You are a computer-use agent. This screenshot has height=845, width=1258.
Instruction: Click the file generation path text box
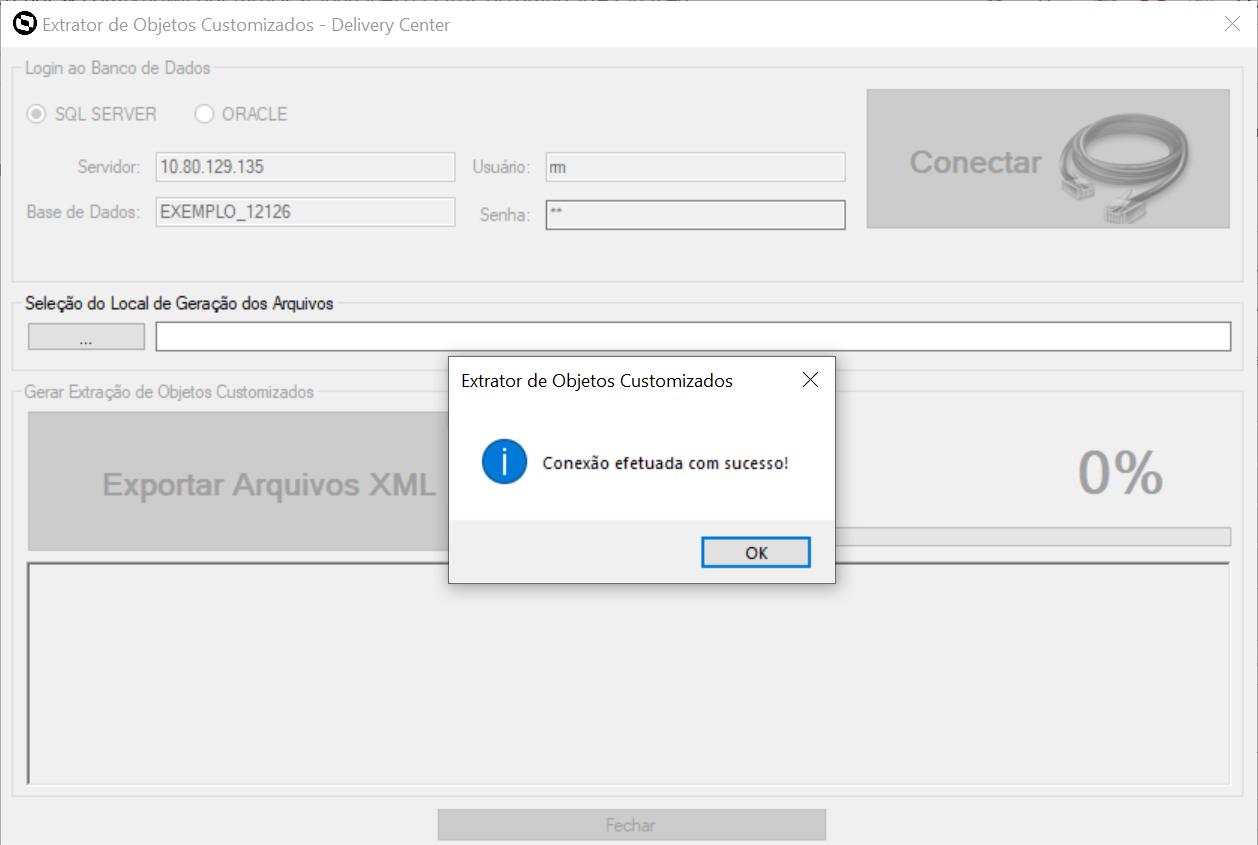[x=693, y=337]
